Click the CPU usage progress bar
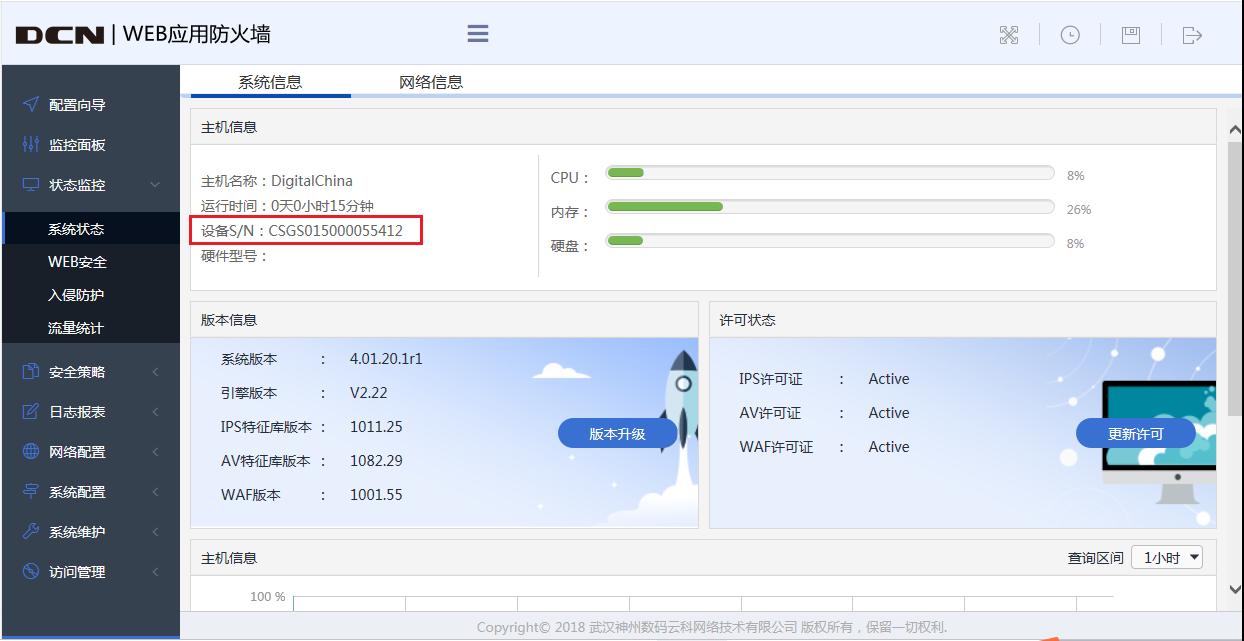 pyautogui.click(x=829, y=173)
